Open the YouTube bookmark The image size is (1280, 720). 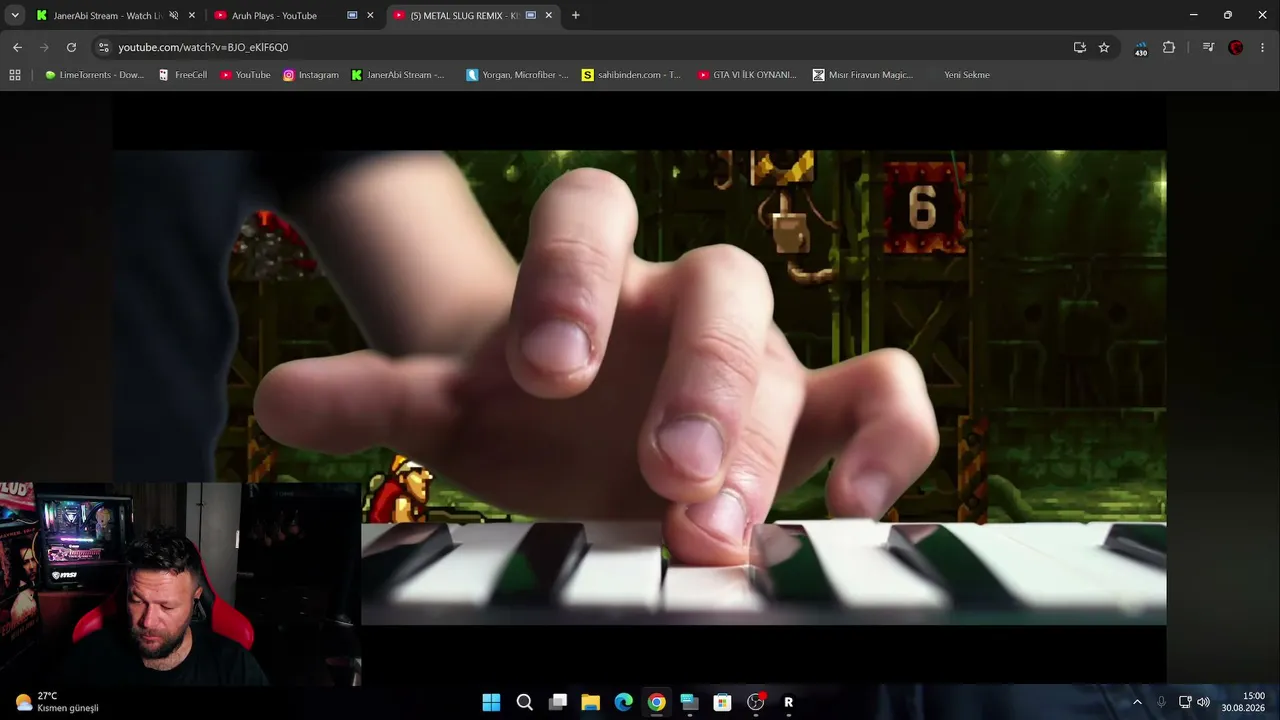pos(245,75)
